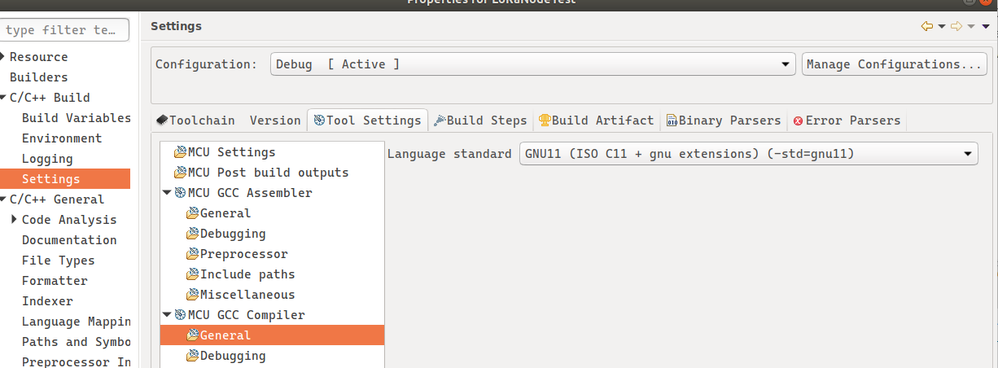
Task: Open the Configuration dropdown
Action: click(x=533, y=64)
